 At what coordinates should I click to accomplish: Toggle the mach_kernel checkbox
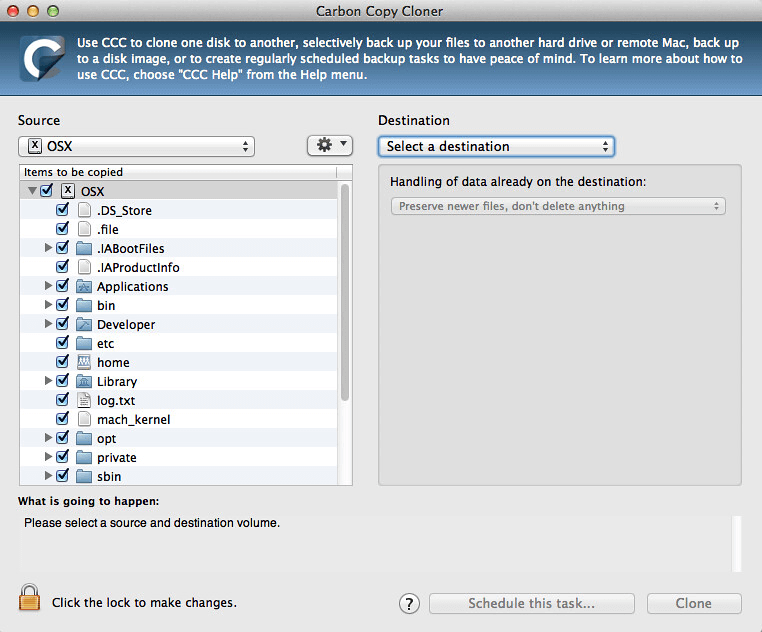[x=63, y=420]
